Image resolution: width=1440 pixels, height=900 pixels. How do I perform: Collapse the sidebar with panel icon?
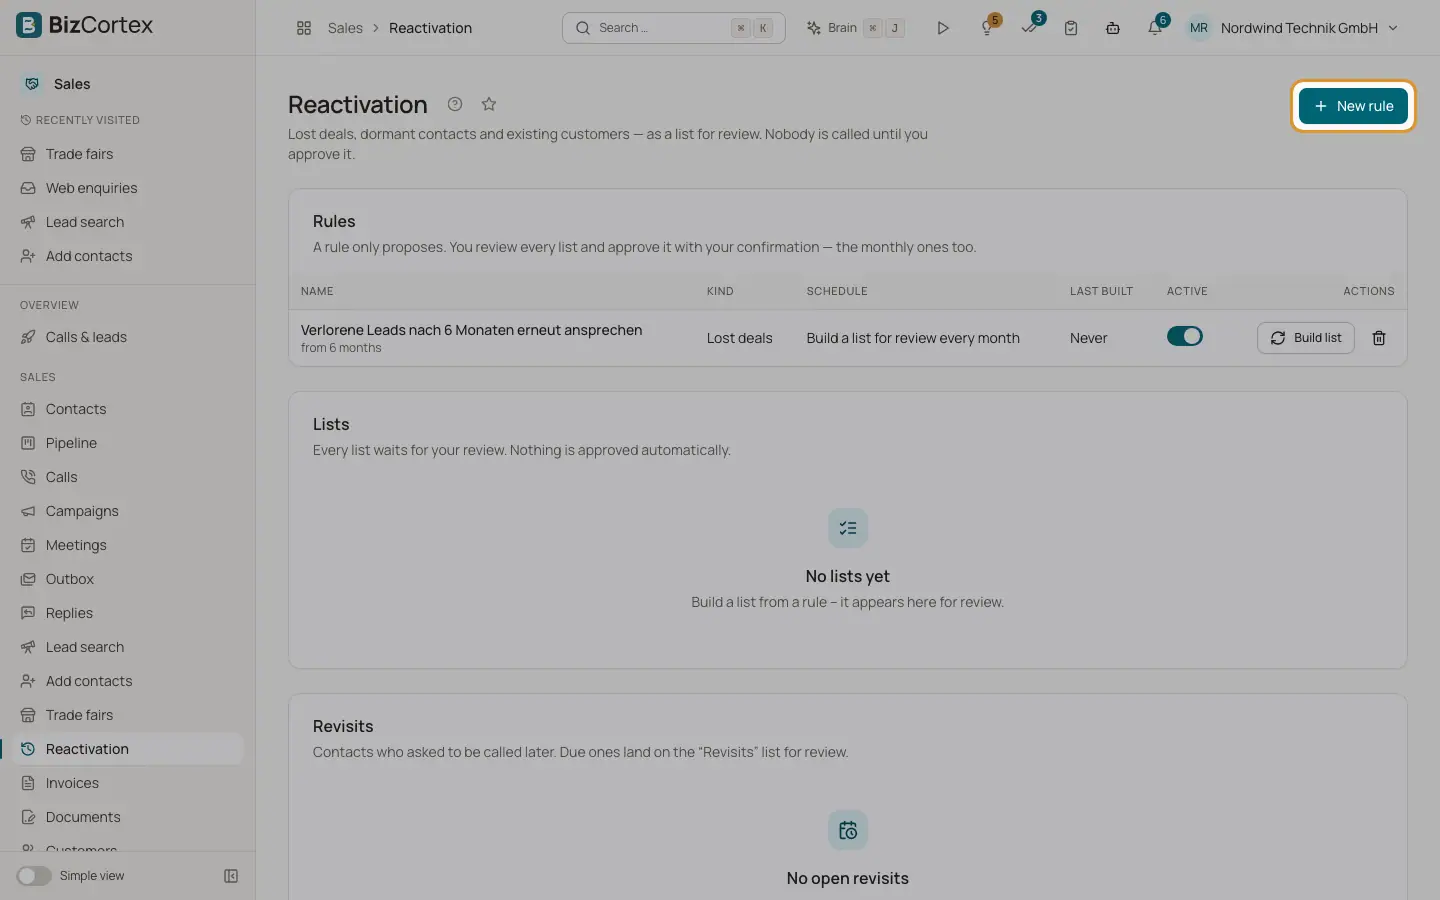tap(231, 876)
